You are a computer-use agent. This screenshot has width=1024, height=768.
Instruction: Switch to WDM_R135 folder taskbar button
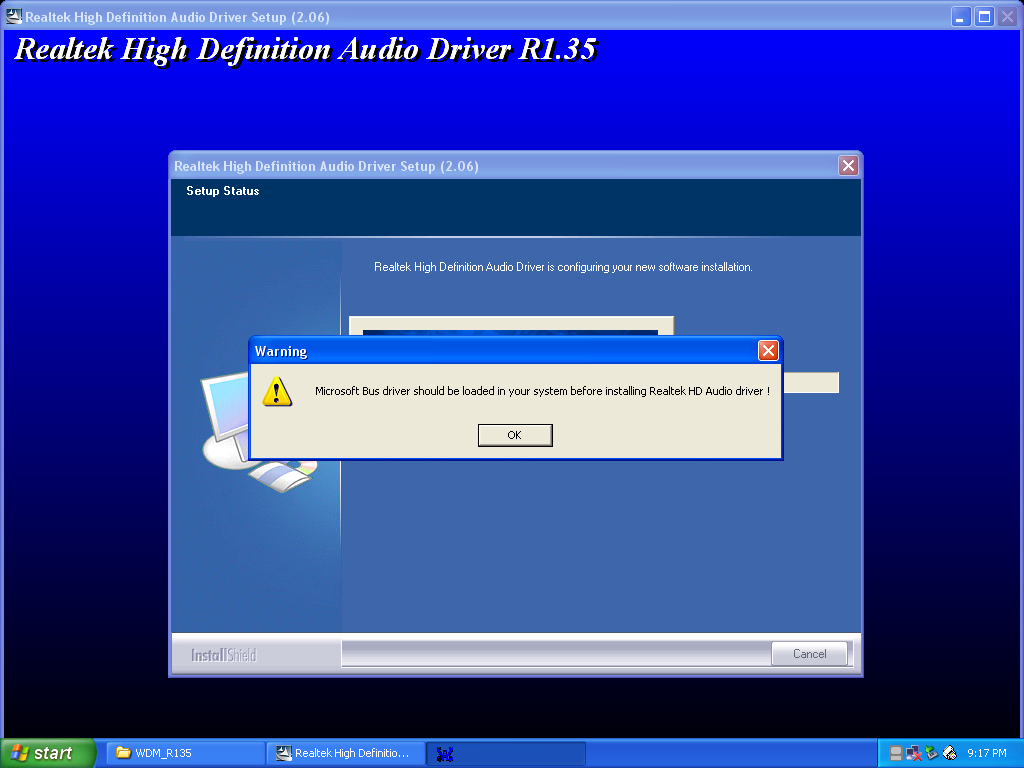(185, 753)
